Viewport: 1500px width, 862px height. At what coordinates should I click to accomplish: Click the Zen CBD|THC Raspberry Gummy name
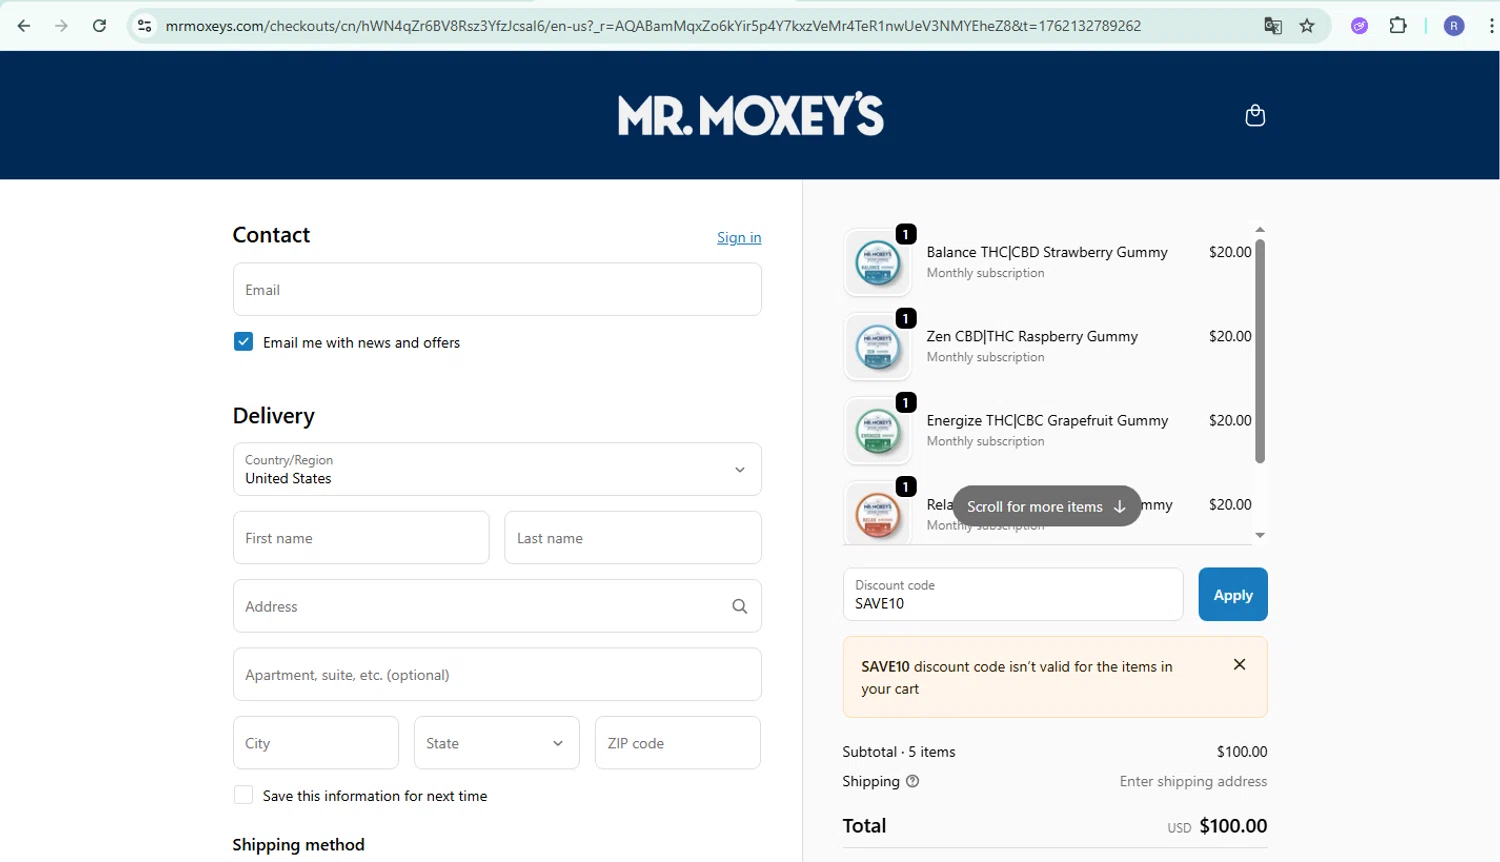tap(1032, 336)
